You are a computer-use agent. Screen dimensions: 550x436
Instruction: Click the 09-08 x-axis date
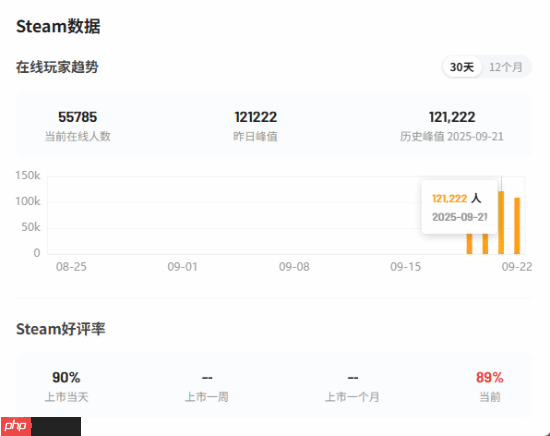pyautogui.click(x=294, y=267)
